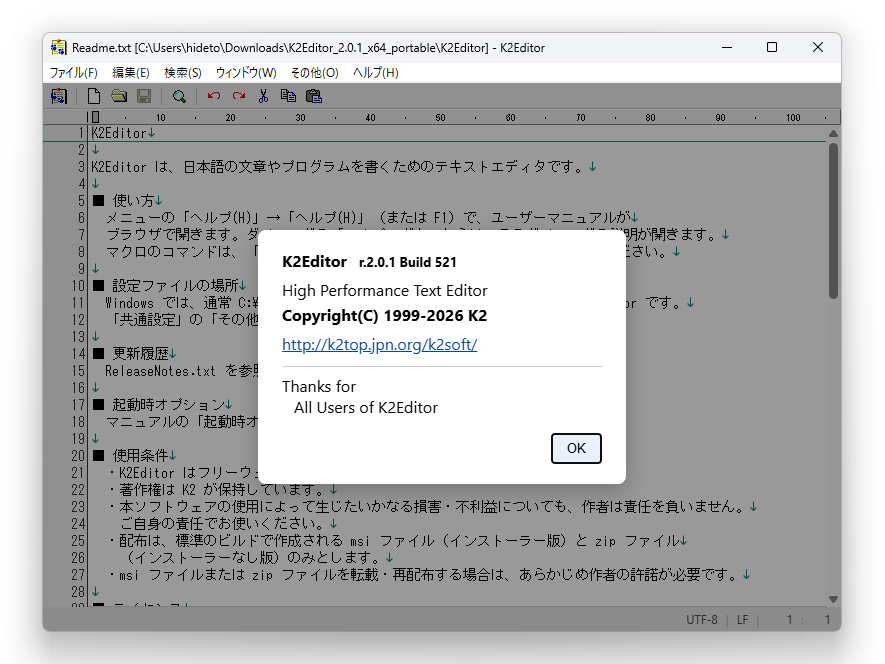Click 'ReleaseNotes.txt' text on line 15
Image resolution: width=885 pixels, height=664 pixels.
(x=161, y=371)
